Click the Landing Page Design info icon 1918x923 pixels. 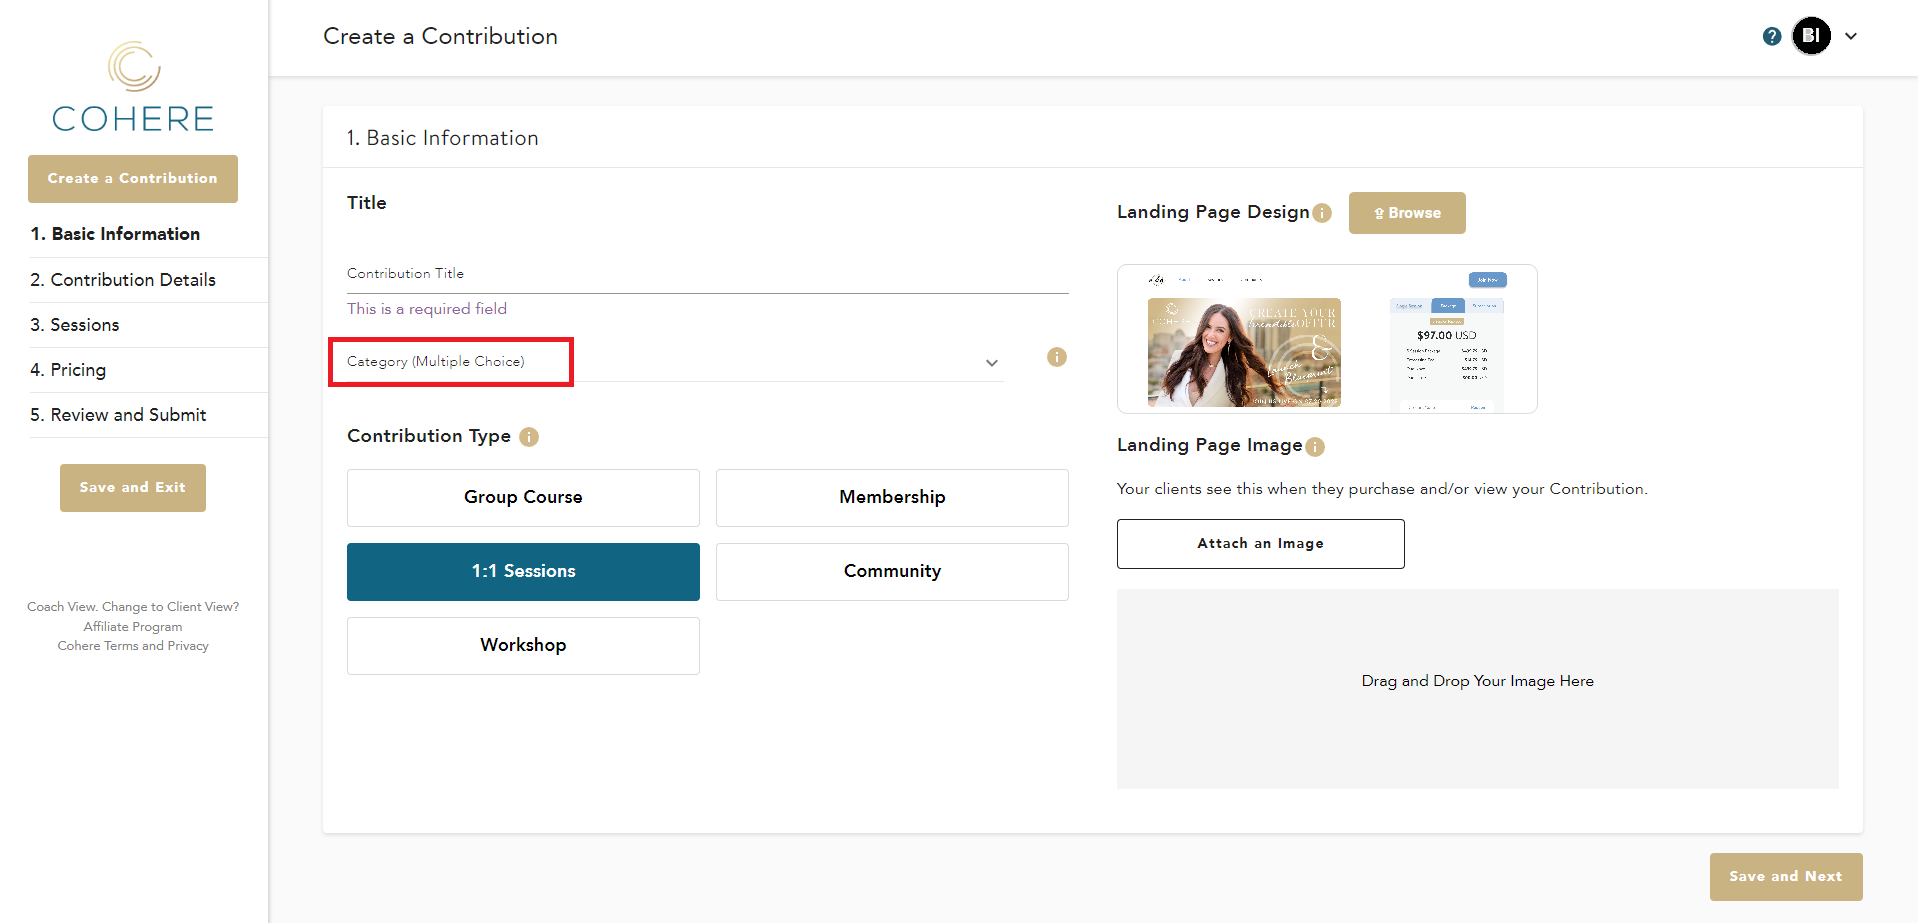pyautogui.click(x=1322, y=213)
